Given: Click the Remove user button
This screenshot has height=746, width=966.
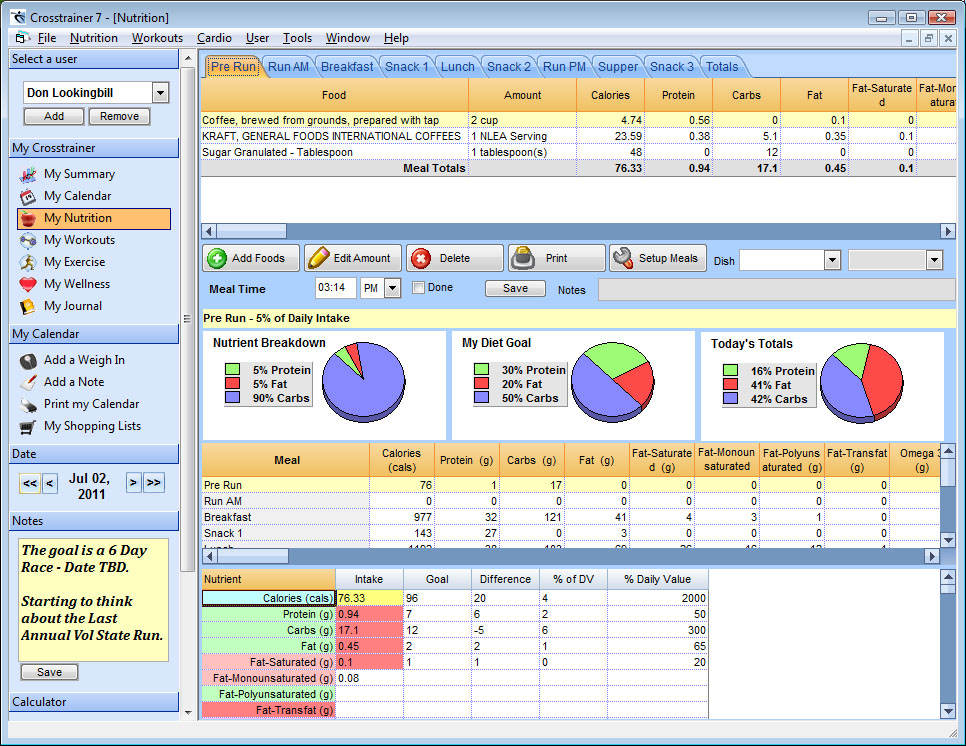Looking at the screenshot, I should pyautogui.click(x=120, y=116).
